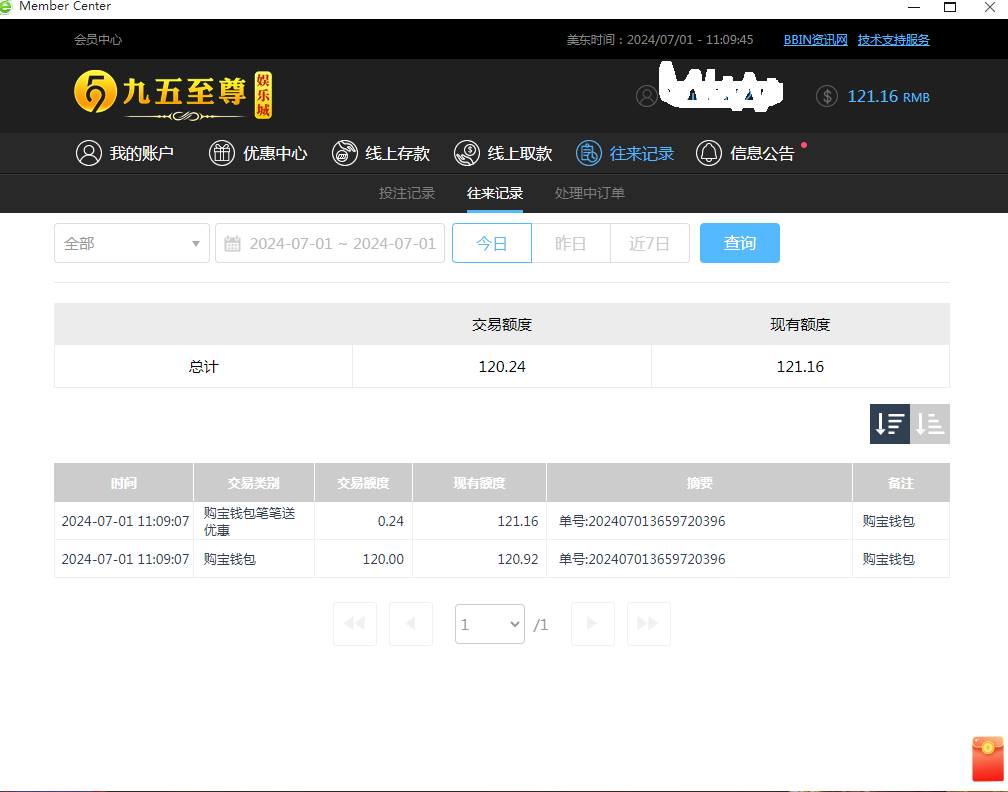
Task: Sort records ascending with right sort icon
Action: pyautogui.click(x=929, y=423)
